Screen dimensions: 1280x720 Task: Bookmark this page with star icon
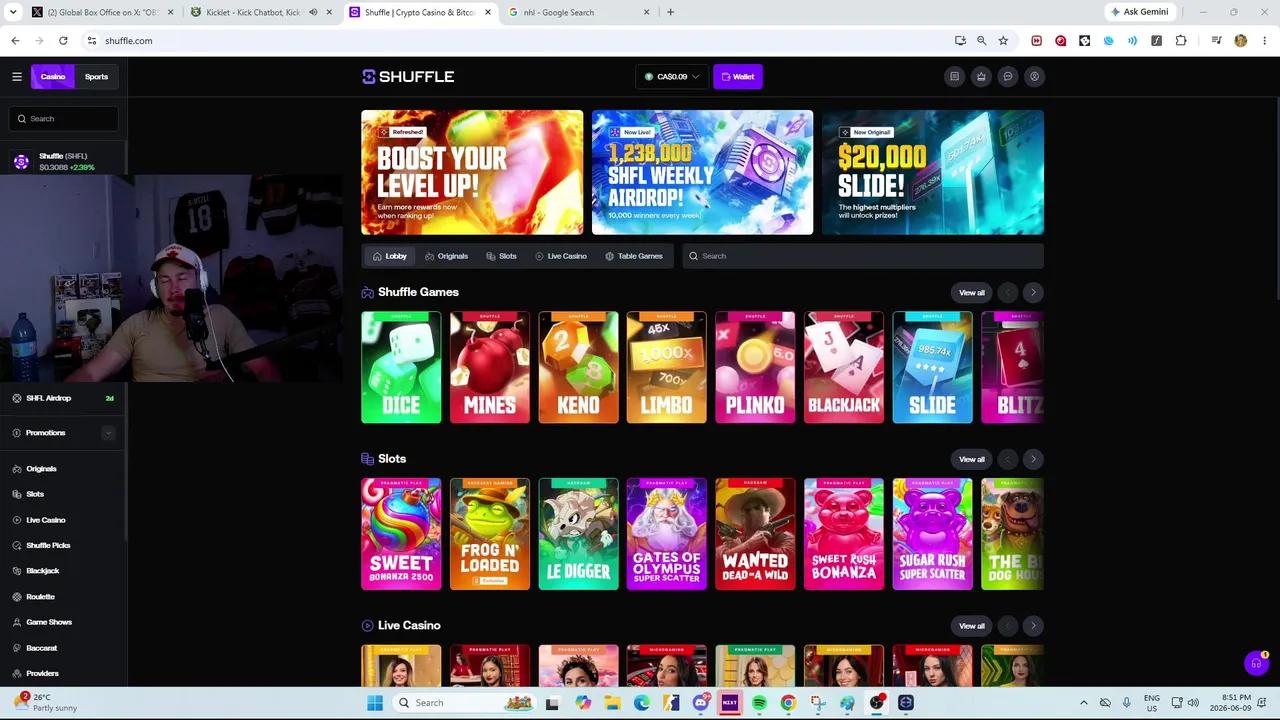tap(1003, 41)
